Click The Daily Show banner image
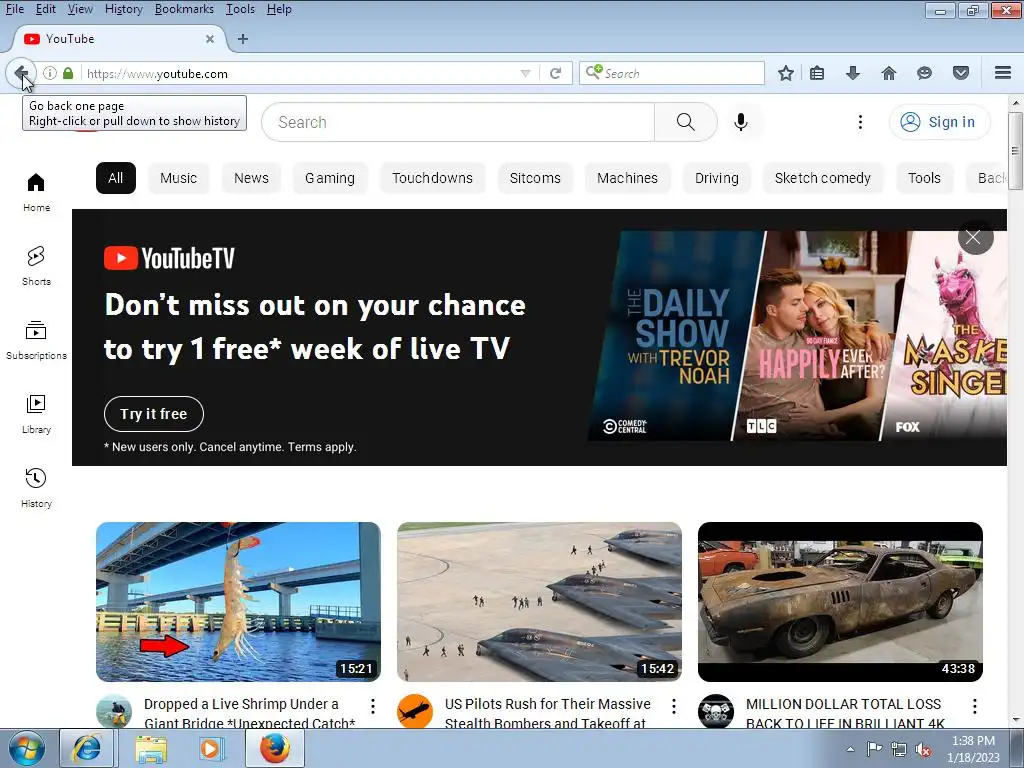This screenshot has height=768, width=1024. [677, 336]
